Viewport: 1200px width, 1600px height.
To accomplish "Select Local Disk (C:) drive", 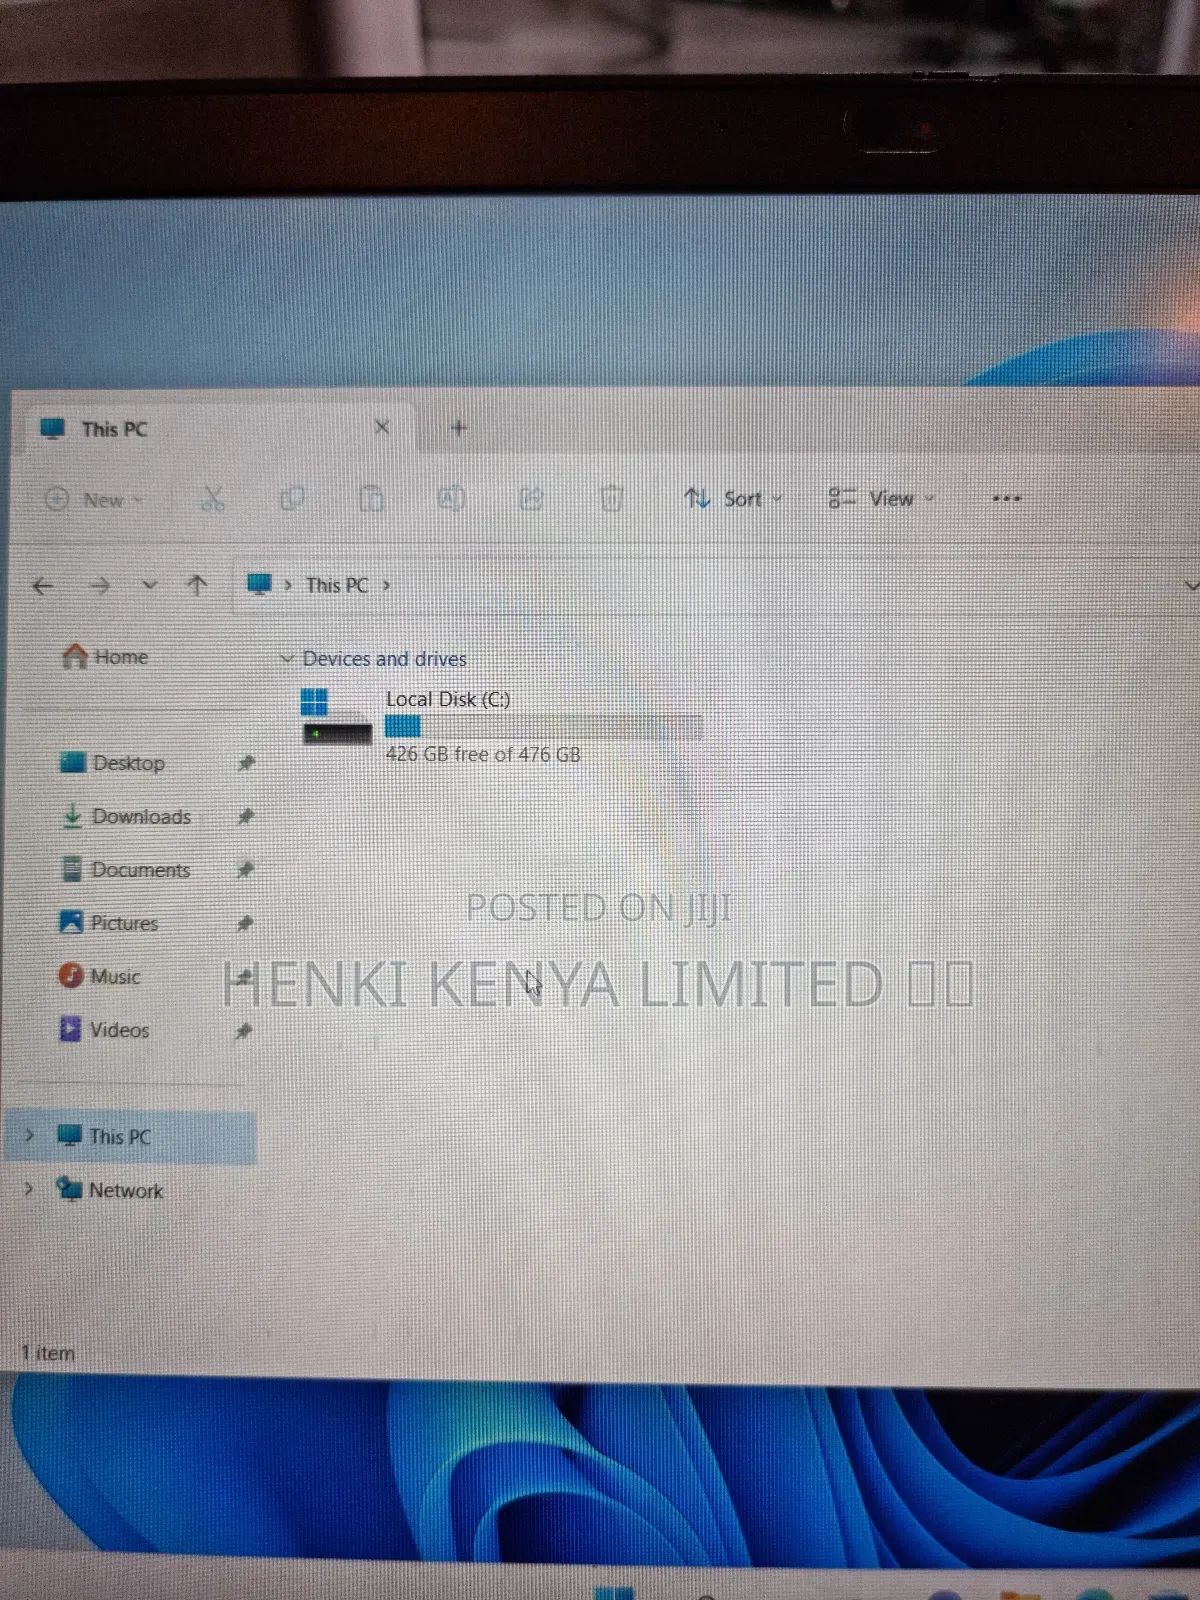I will click(500, 727).
